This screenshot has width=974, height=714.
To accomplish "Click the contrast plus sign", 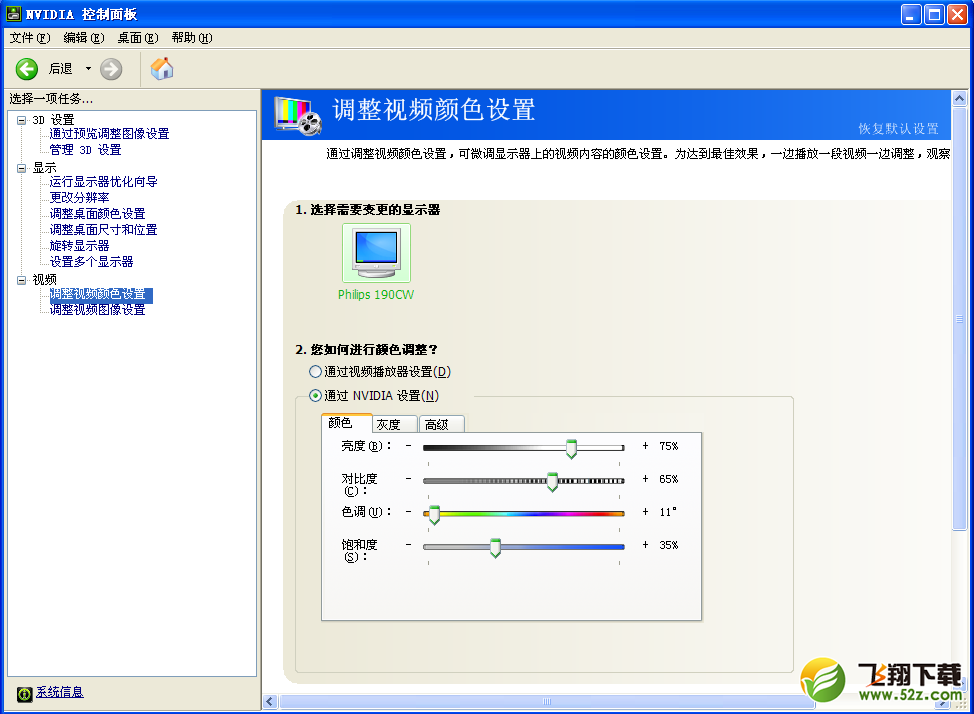I will click(645, 478).
